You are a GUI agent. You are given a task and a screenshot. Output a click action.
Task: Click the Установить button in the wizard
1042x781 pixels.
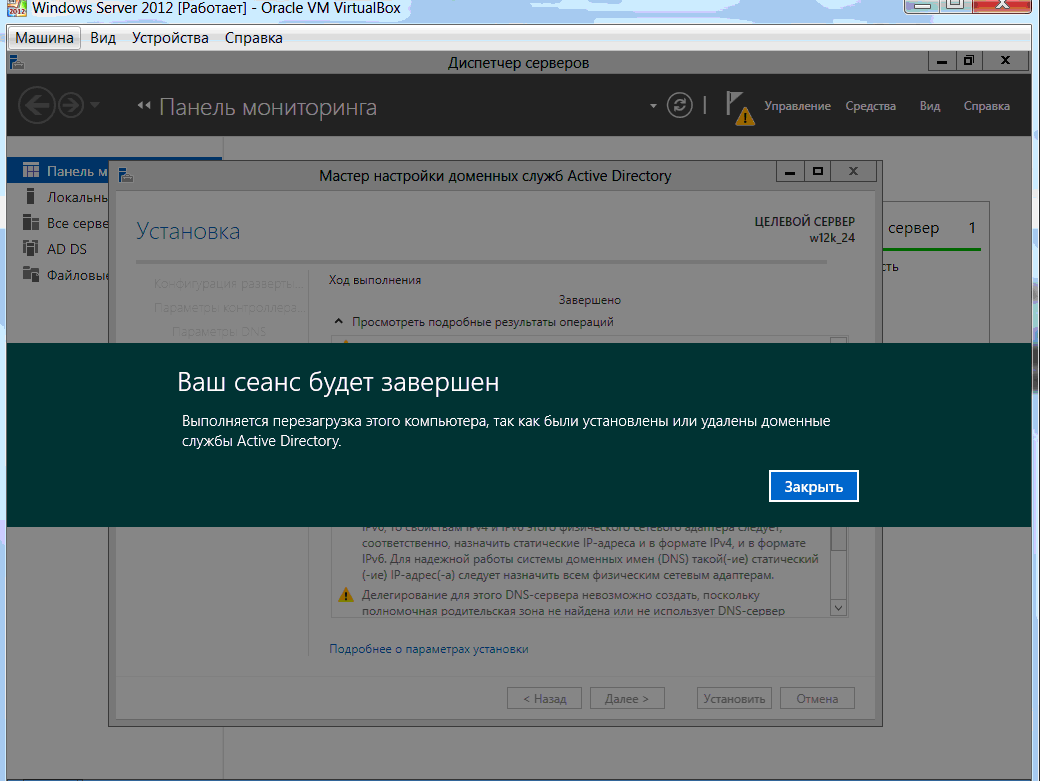pos(734,699)
